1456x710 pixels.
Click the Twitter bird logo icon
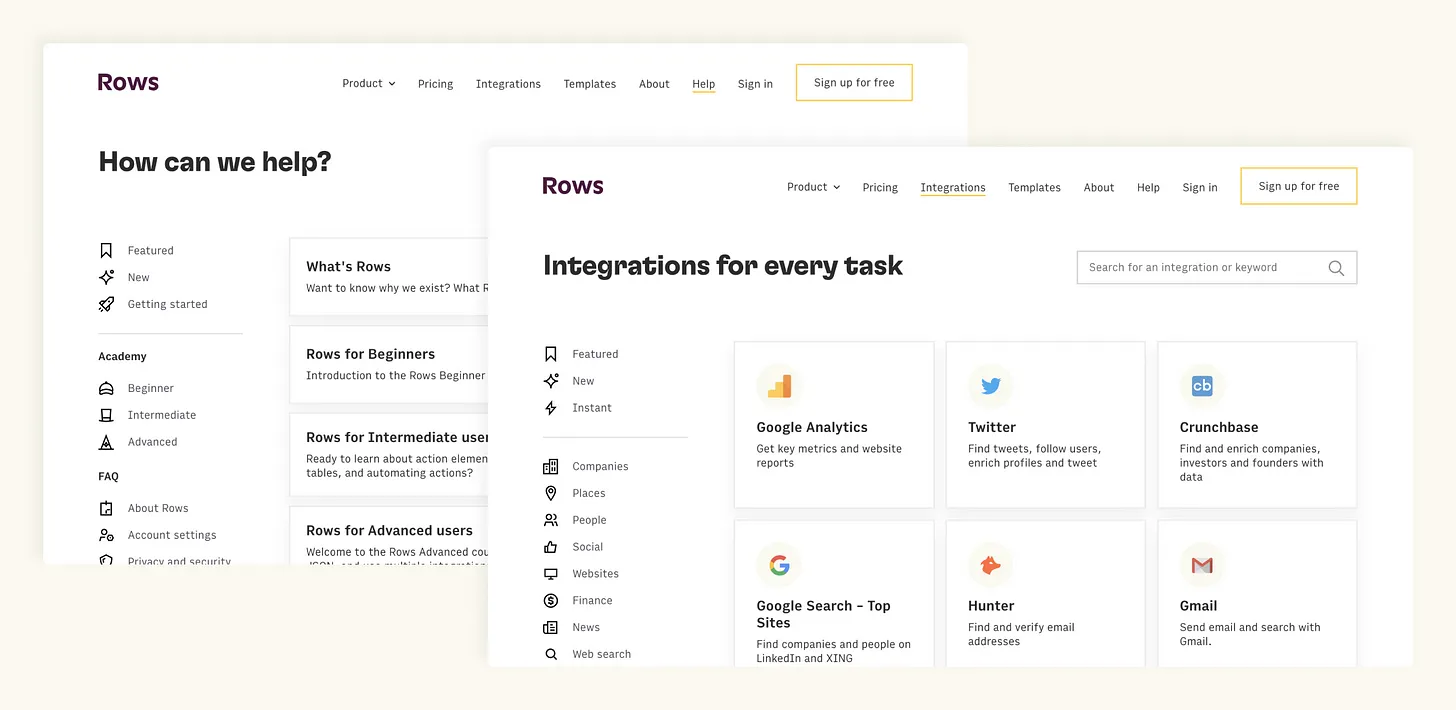click(991, 386)
